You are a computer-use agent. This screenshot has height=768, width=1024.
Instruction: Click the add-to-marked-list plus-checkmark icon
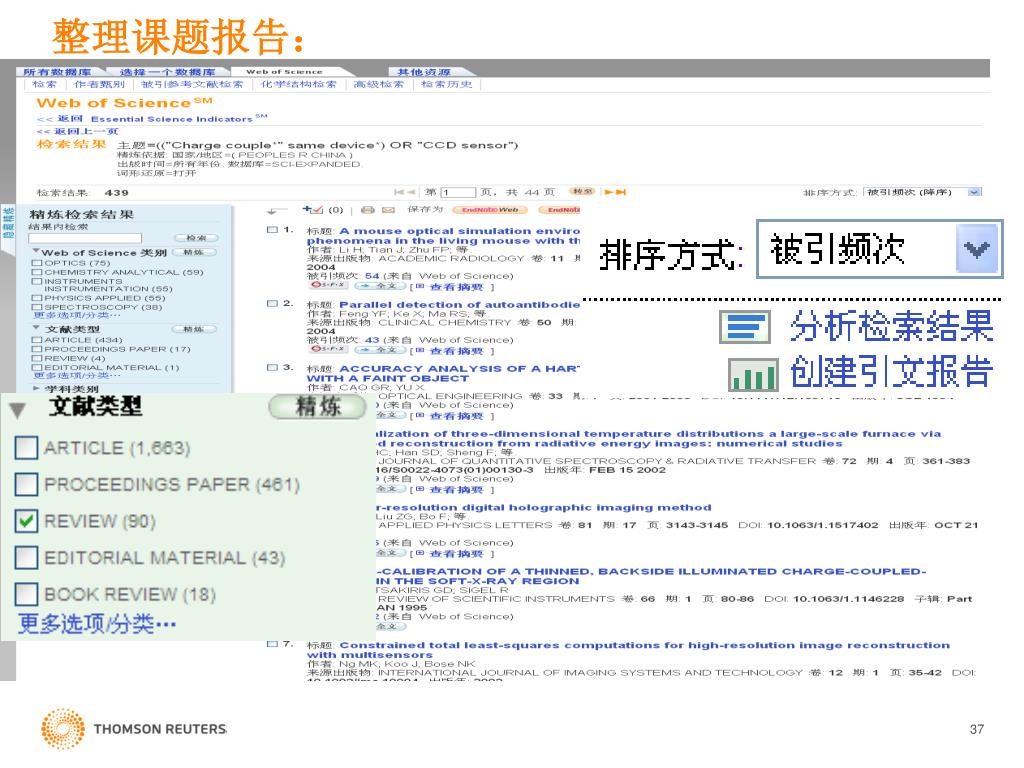point(313,210)
